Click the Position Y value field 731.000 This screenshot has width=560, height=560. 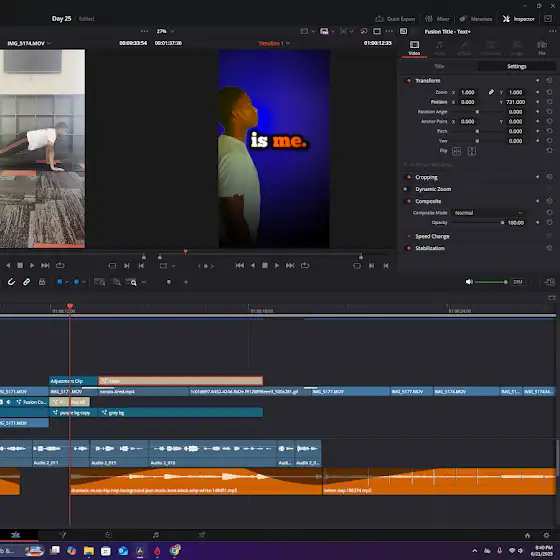pyautogui.click(x=515, y=102)
